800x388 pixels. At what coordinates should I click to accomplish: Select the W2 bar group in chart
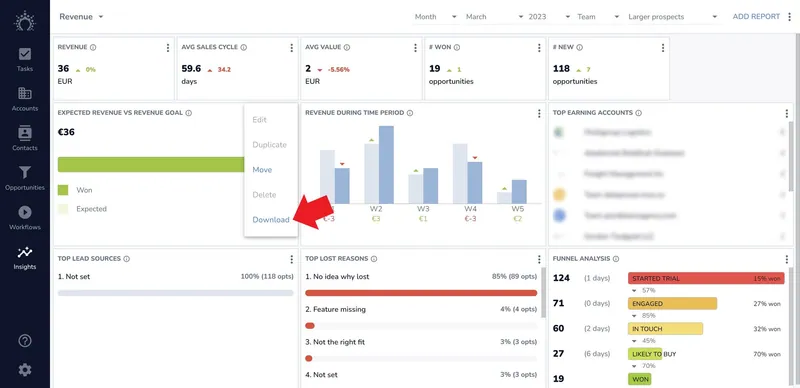pyautogui.click(x=379, y=164)
